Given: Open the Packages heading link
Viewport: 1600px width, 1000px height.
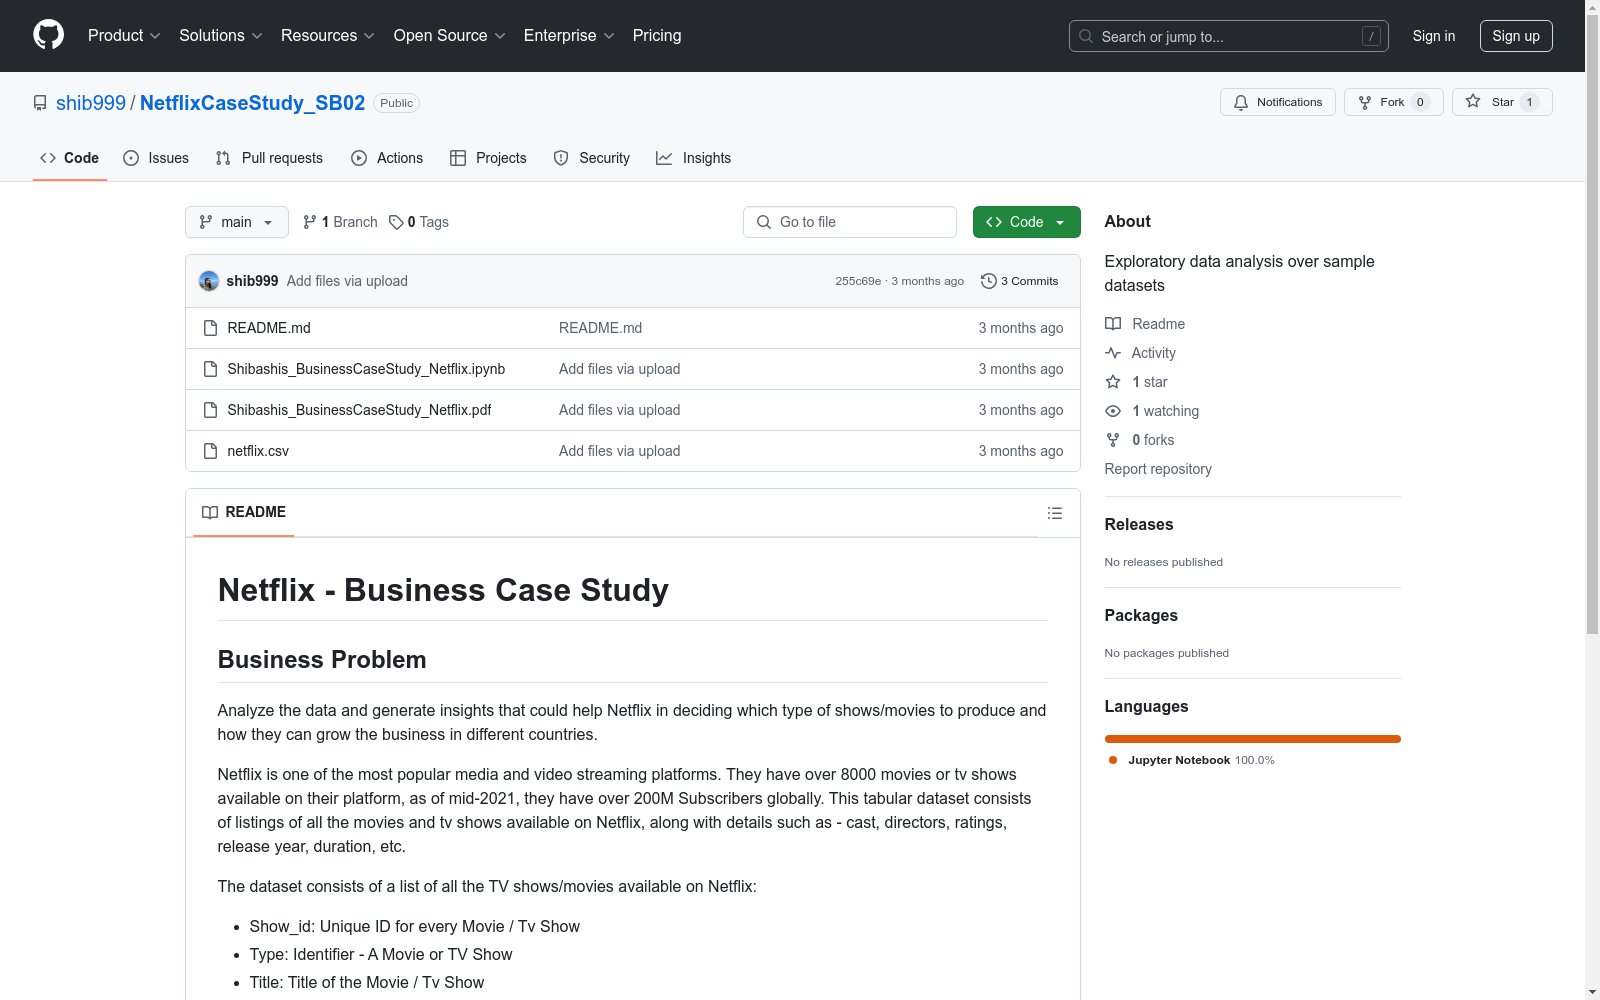Looking at the screenshot, I should coord(1141,615).
